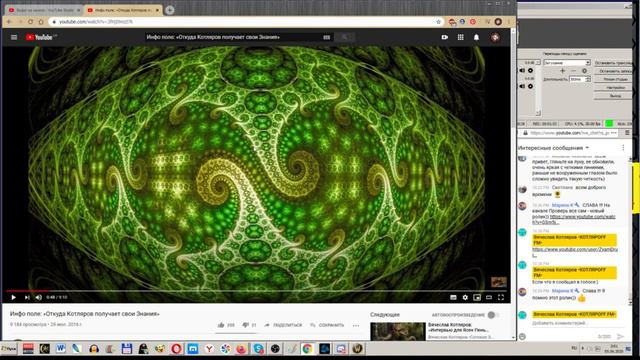The height and width of the screenshot is (360, 640).
Task: Open first OBS mixer channel settings gear
Action: point(531,70)
